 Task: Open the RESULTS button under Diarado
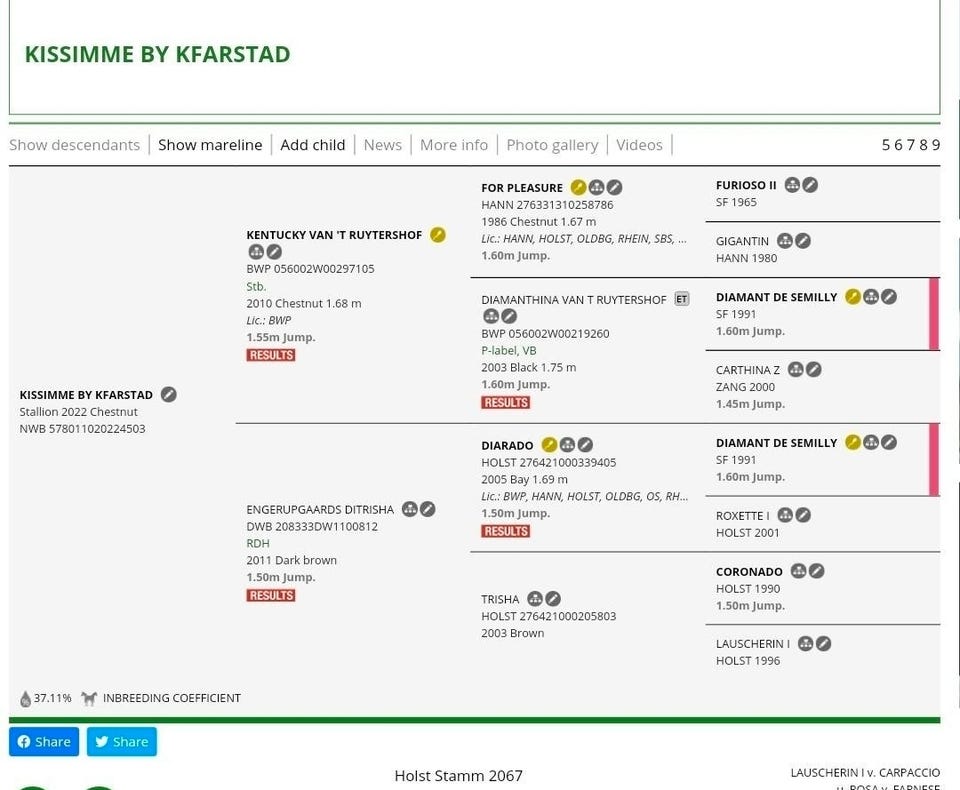[x=506, y=531]
